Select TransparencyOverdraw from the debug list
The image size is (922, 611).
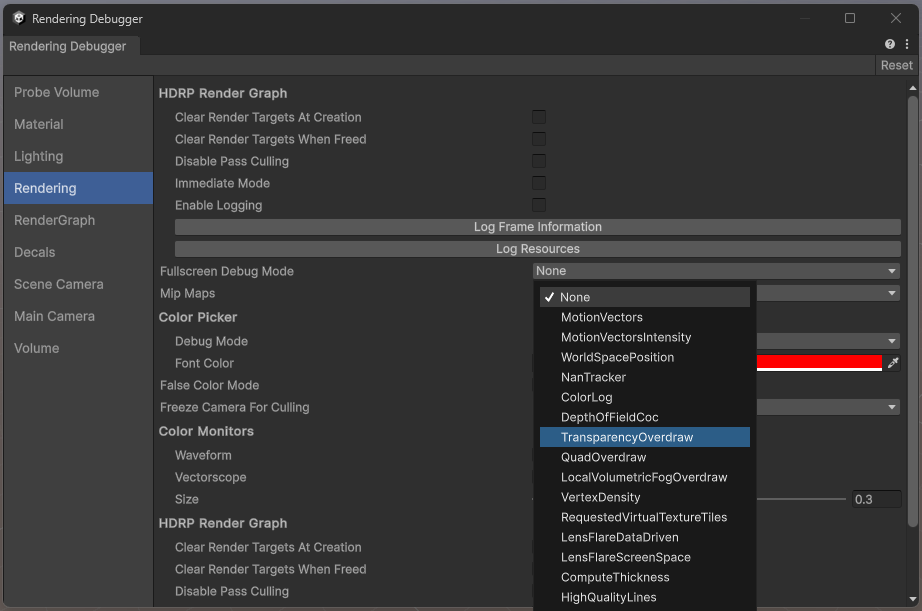(x=644, y=437)
